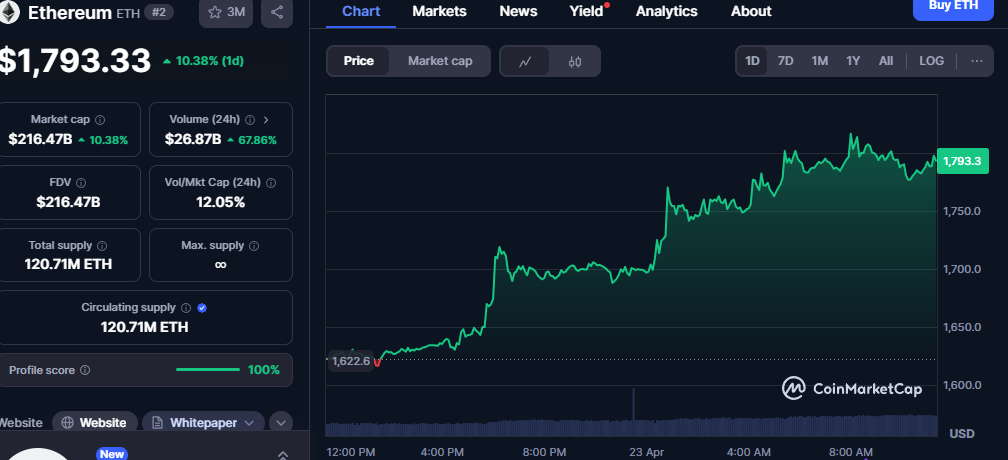The width and height of the screenshot is (1008, 460).
Task: Select the Market cap chart toggle
Action: (x=440, y=61)
